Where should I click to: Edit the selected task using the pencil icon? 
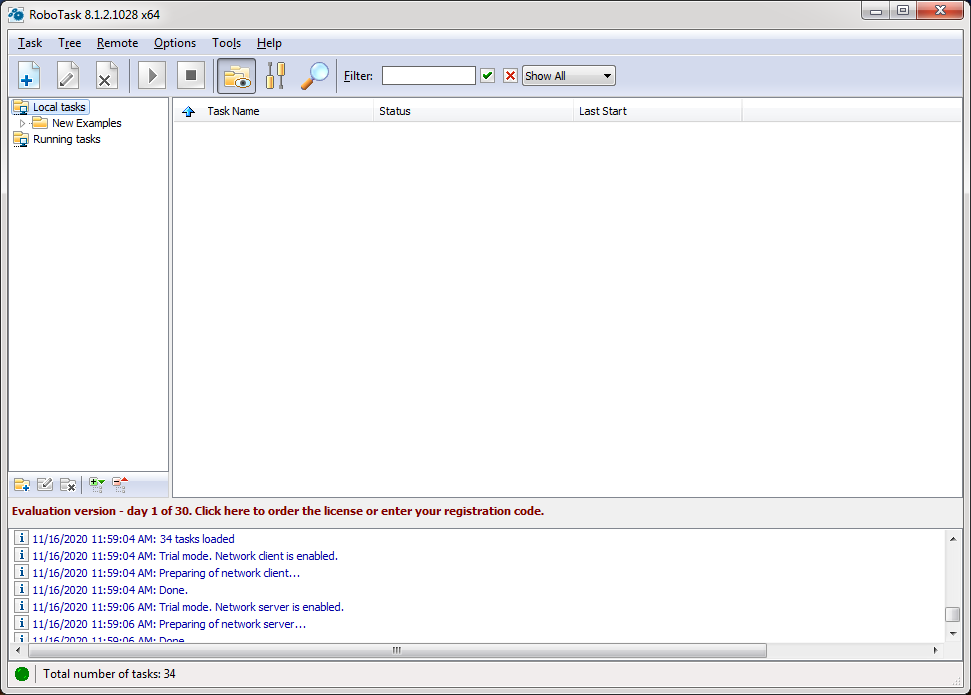click(67, 75)
